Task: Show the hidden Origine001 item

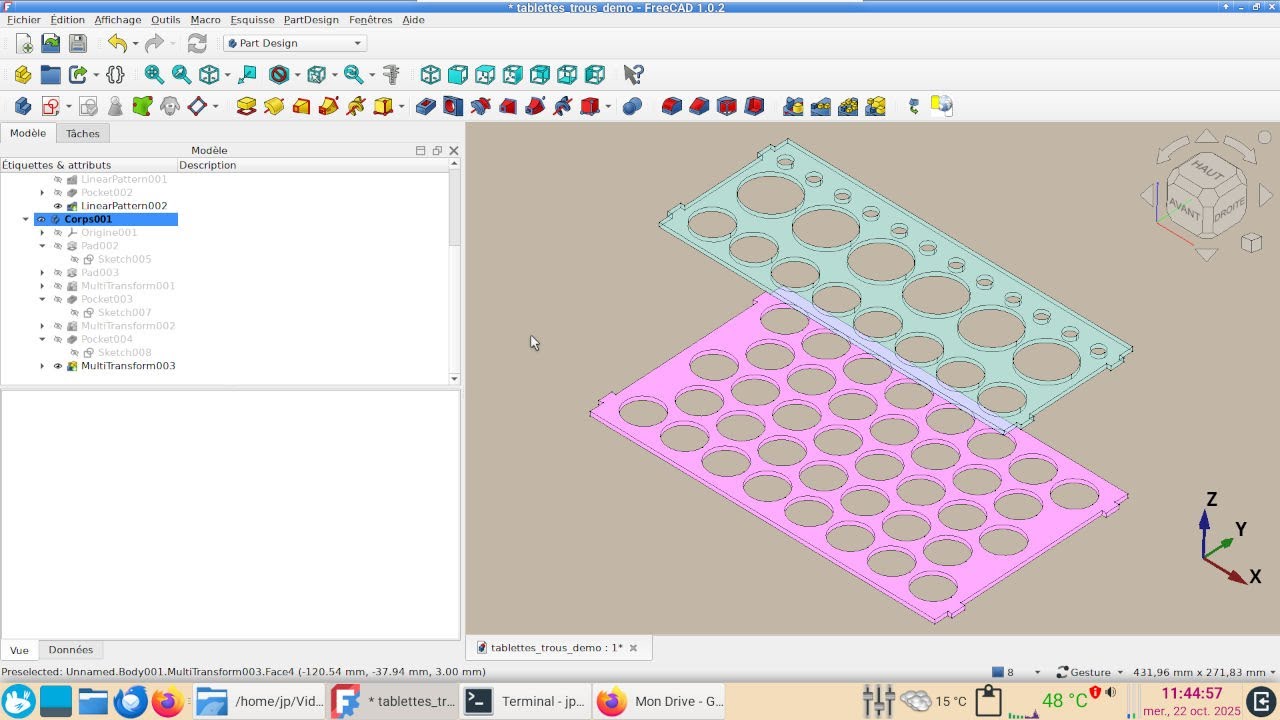Action: (x=58, y=233)
